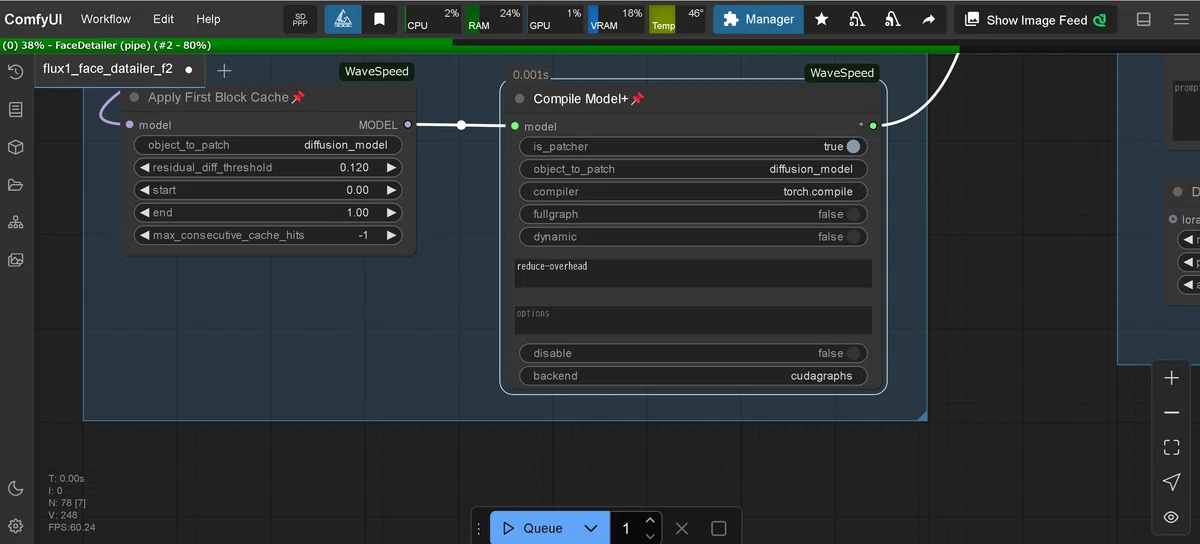Add new workflow tab plus

point(224,70)
